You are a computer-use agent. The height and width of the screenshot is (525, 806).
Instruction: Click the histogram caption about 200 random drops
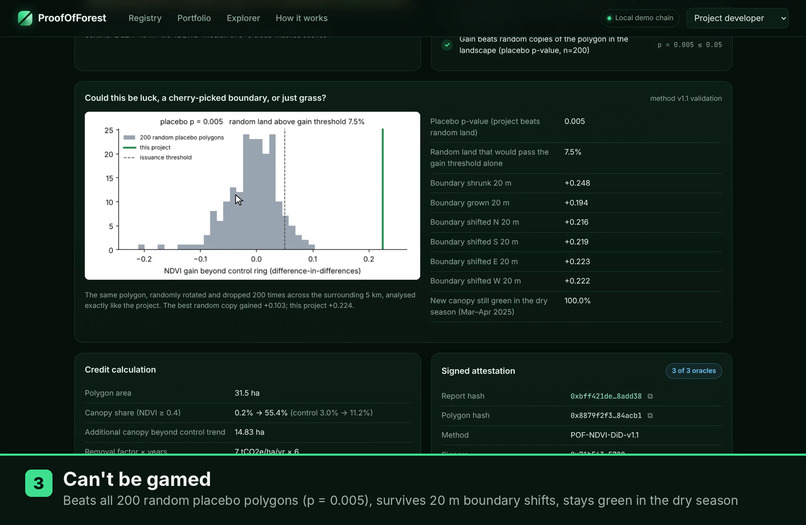[250, 300]
